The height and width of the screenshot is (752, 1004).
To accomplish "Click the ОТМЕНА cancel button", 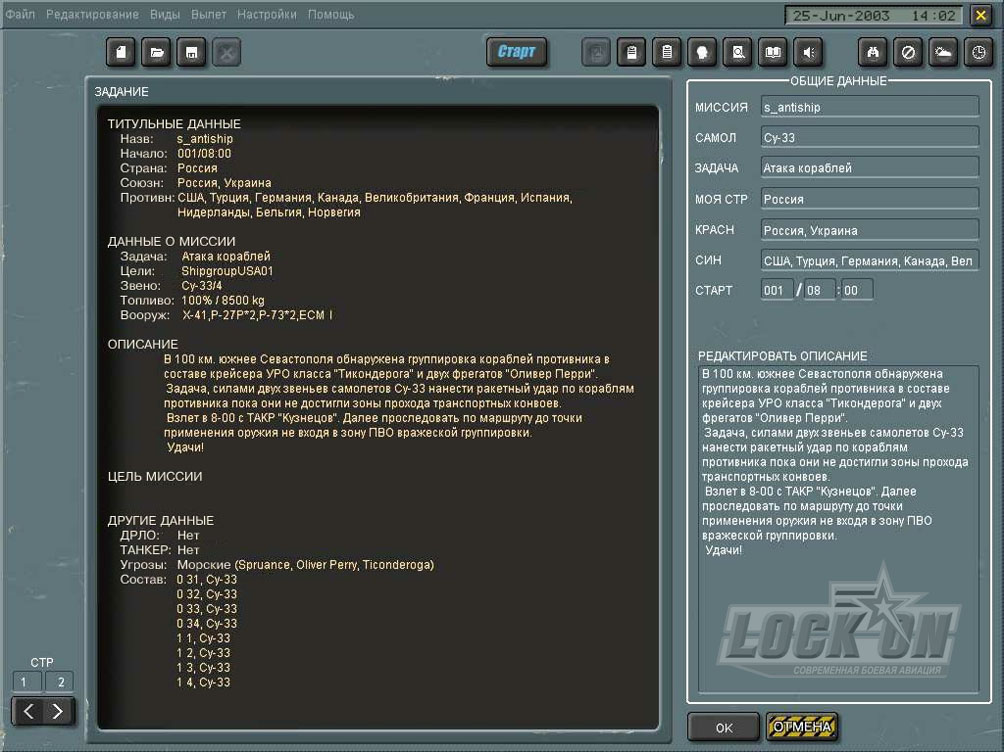I will coord(802,727).
